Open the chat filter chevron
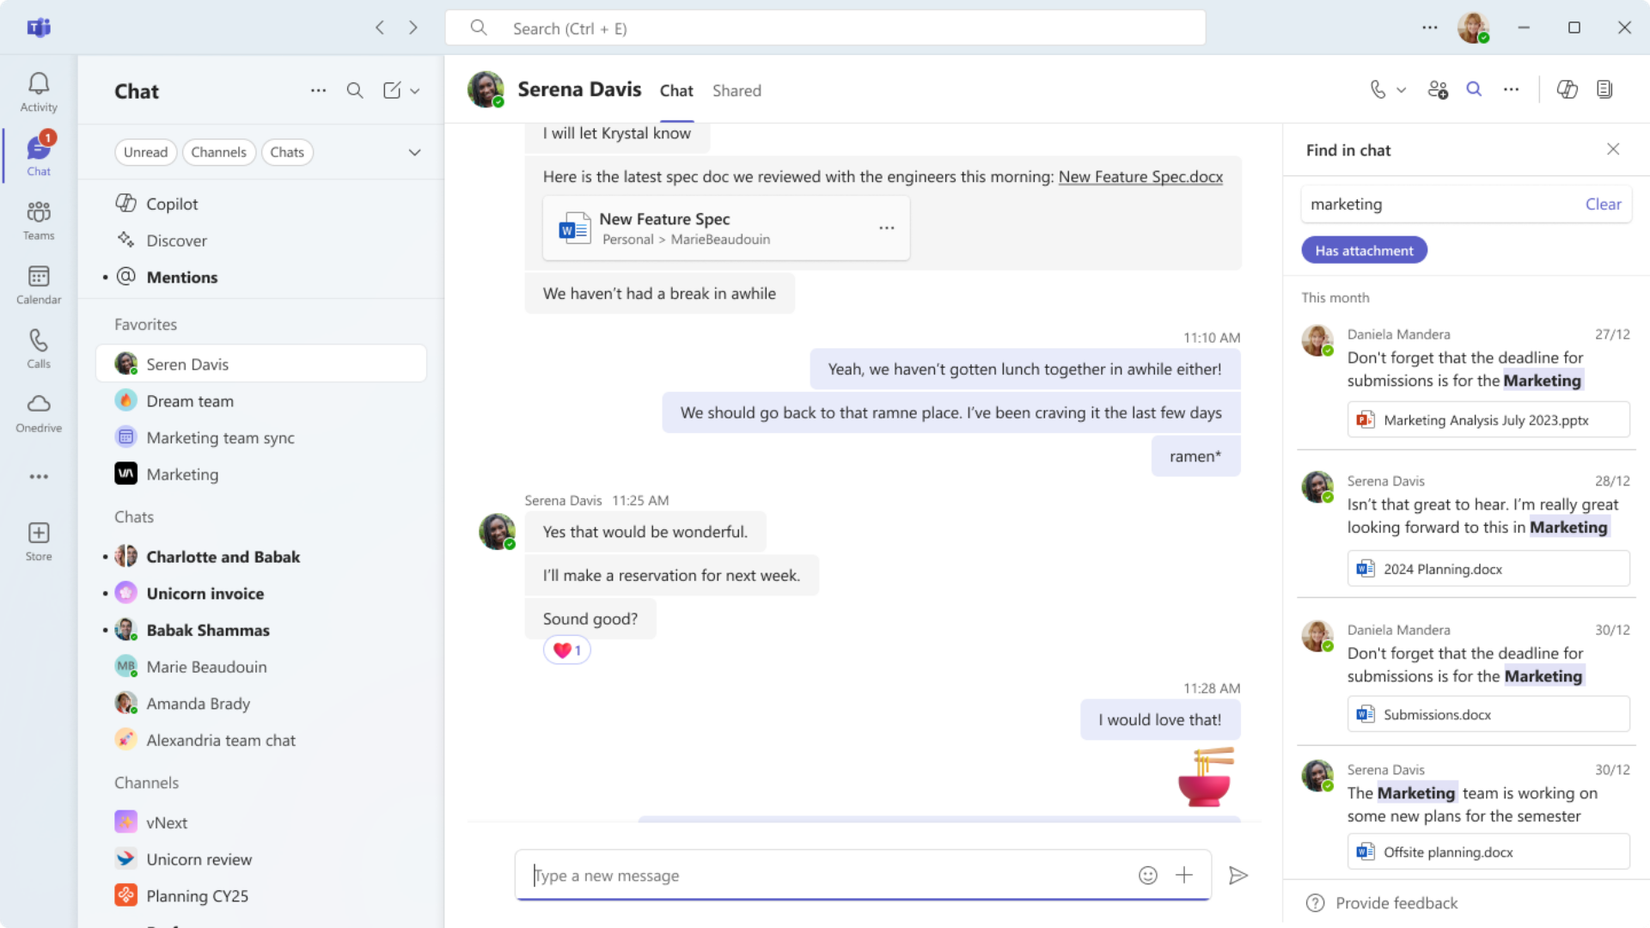The image size is (1650, 928). pos(415,152)
